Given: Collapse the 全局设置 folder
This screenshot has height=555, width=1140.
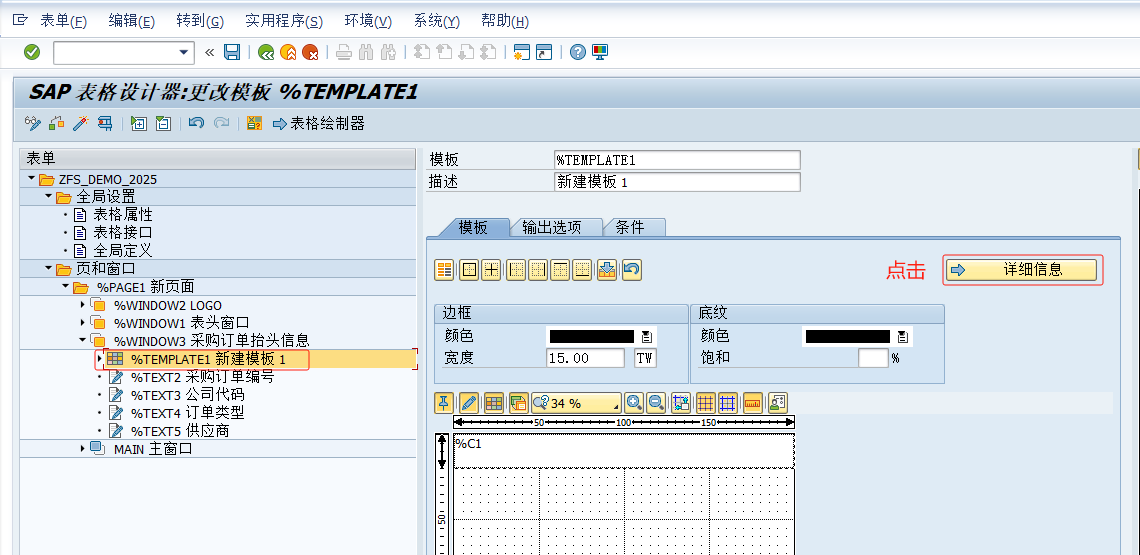Looking at the screenshot, I should click(x=48, y=197).
